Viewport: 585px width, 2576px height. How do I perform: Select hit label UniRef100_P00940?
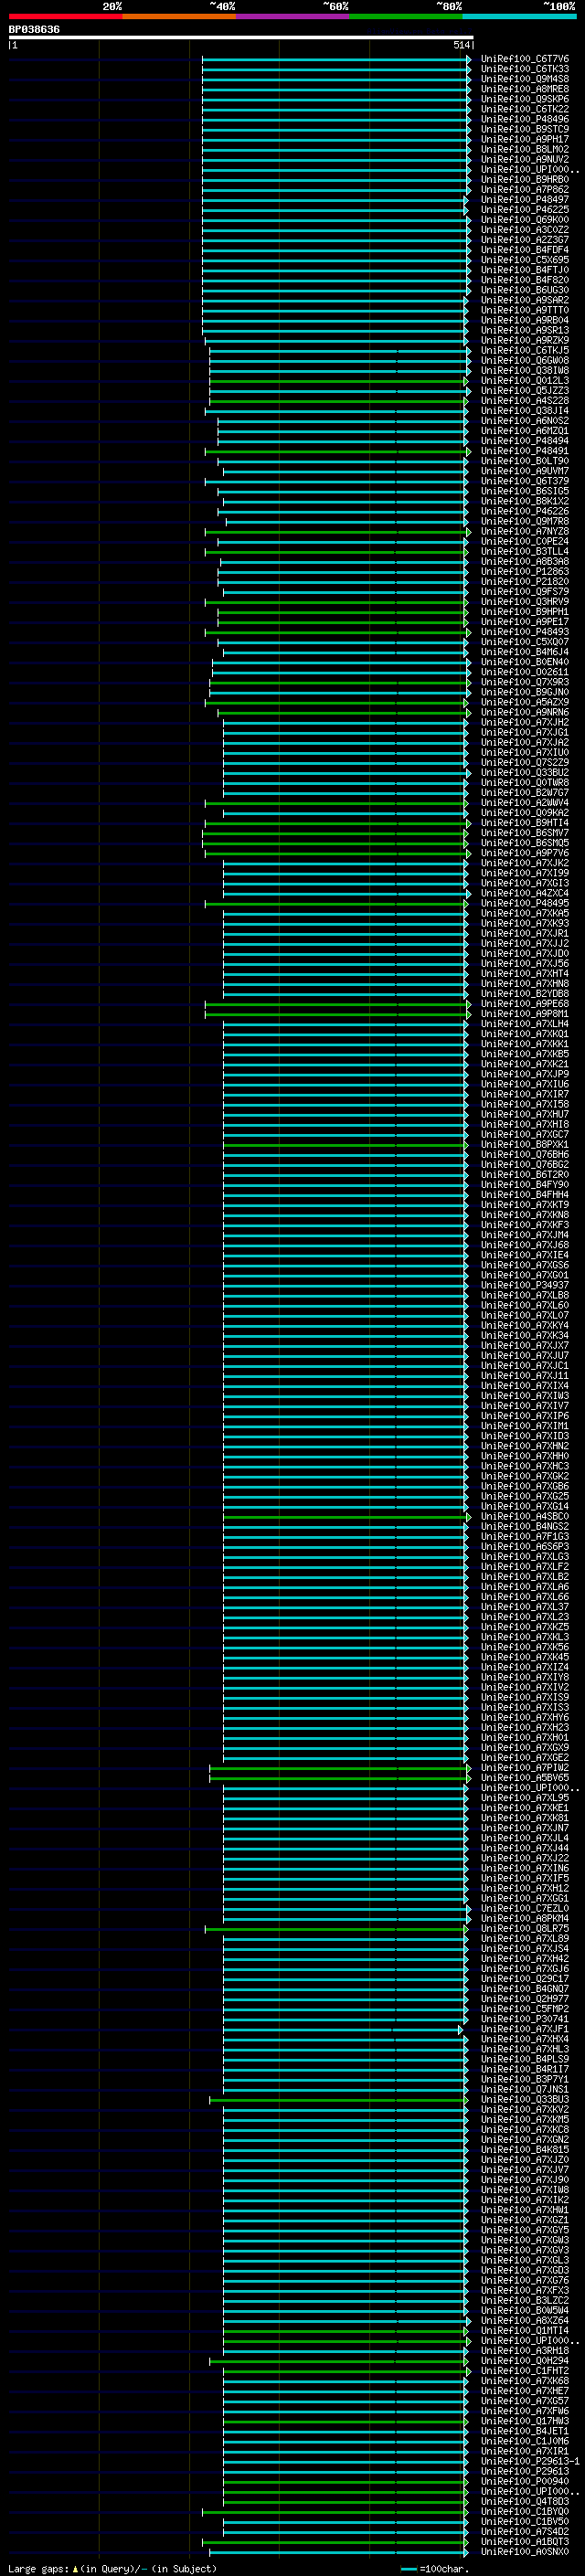coord(525,2481)
